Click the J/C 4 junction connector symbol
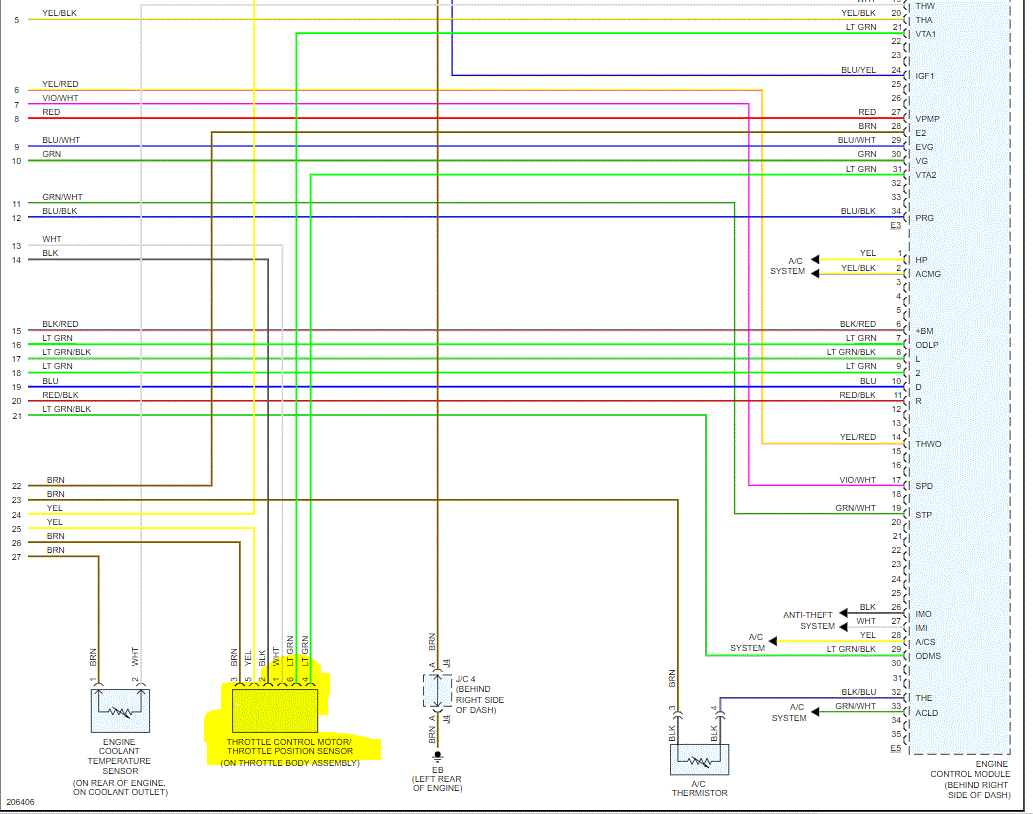 pos(437,691)
